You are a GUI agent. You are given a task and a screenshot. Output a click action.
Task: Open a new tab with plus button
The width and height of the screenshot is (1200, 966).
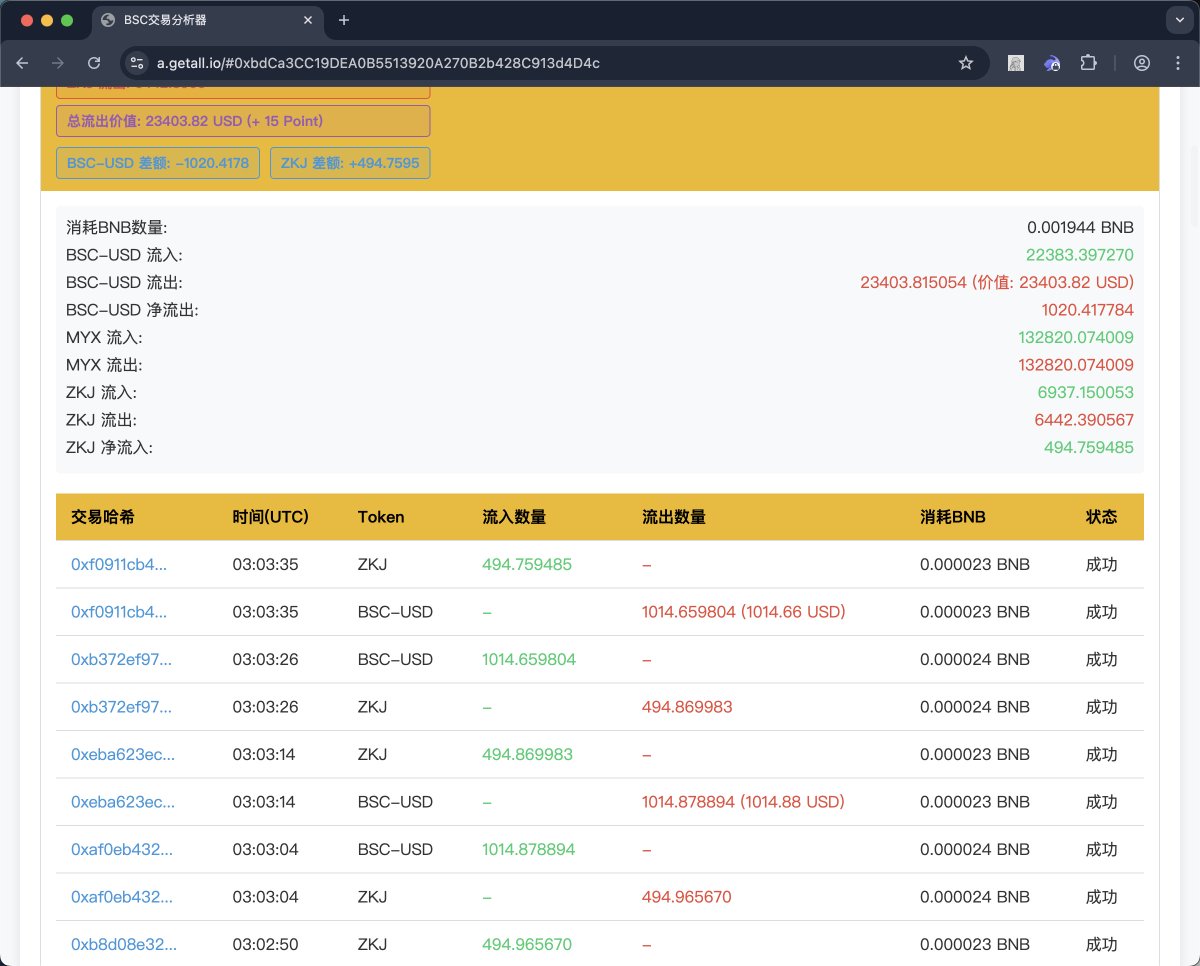tap(344, 20)
